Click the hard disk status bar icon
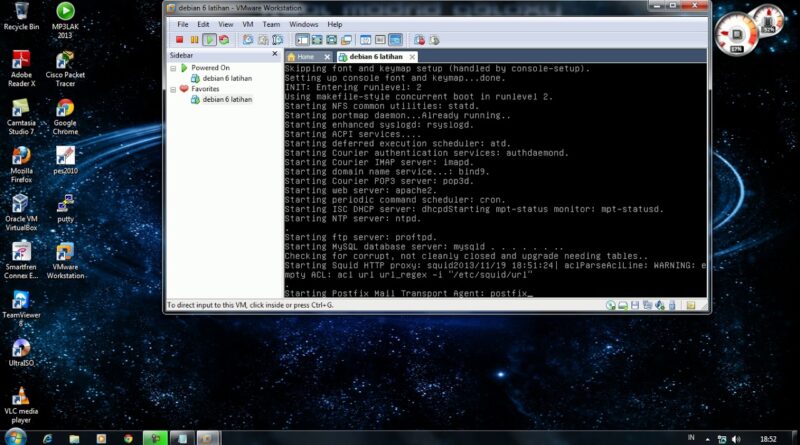This screenshot has height=445, width=800. [x=622, y=305]
